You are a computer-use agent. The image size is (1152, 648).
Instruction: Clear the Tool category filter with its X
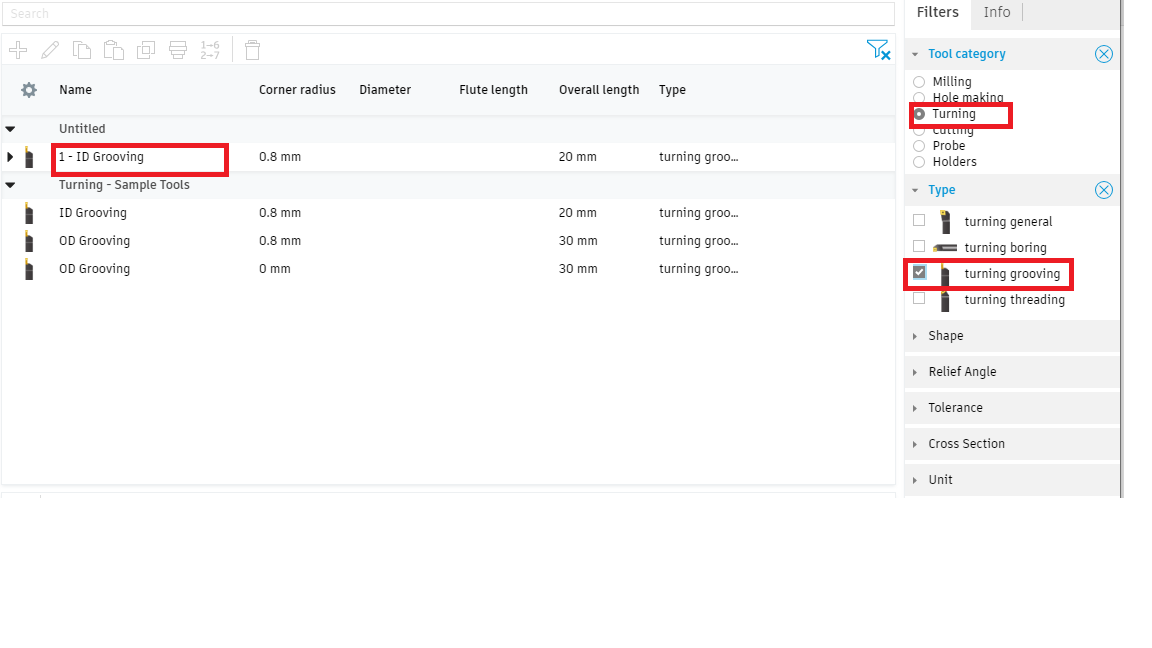click(1104, 54)
